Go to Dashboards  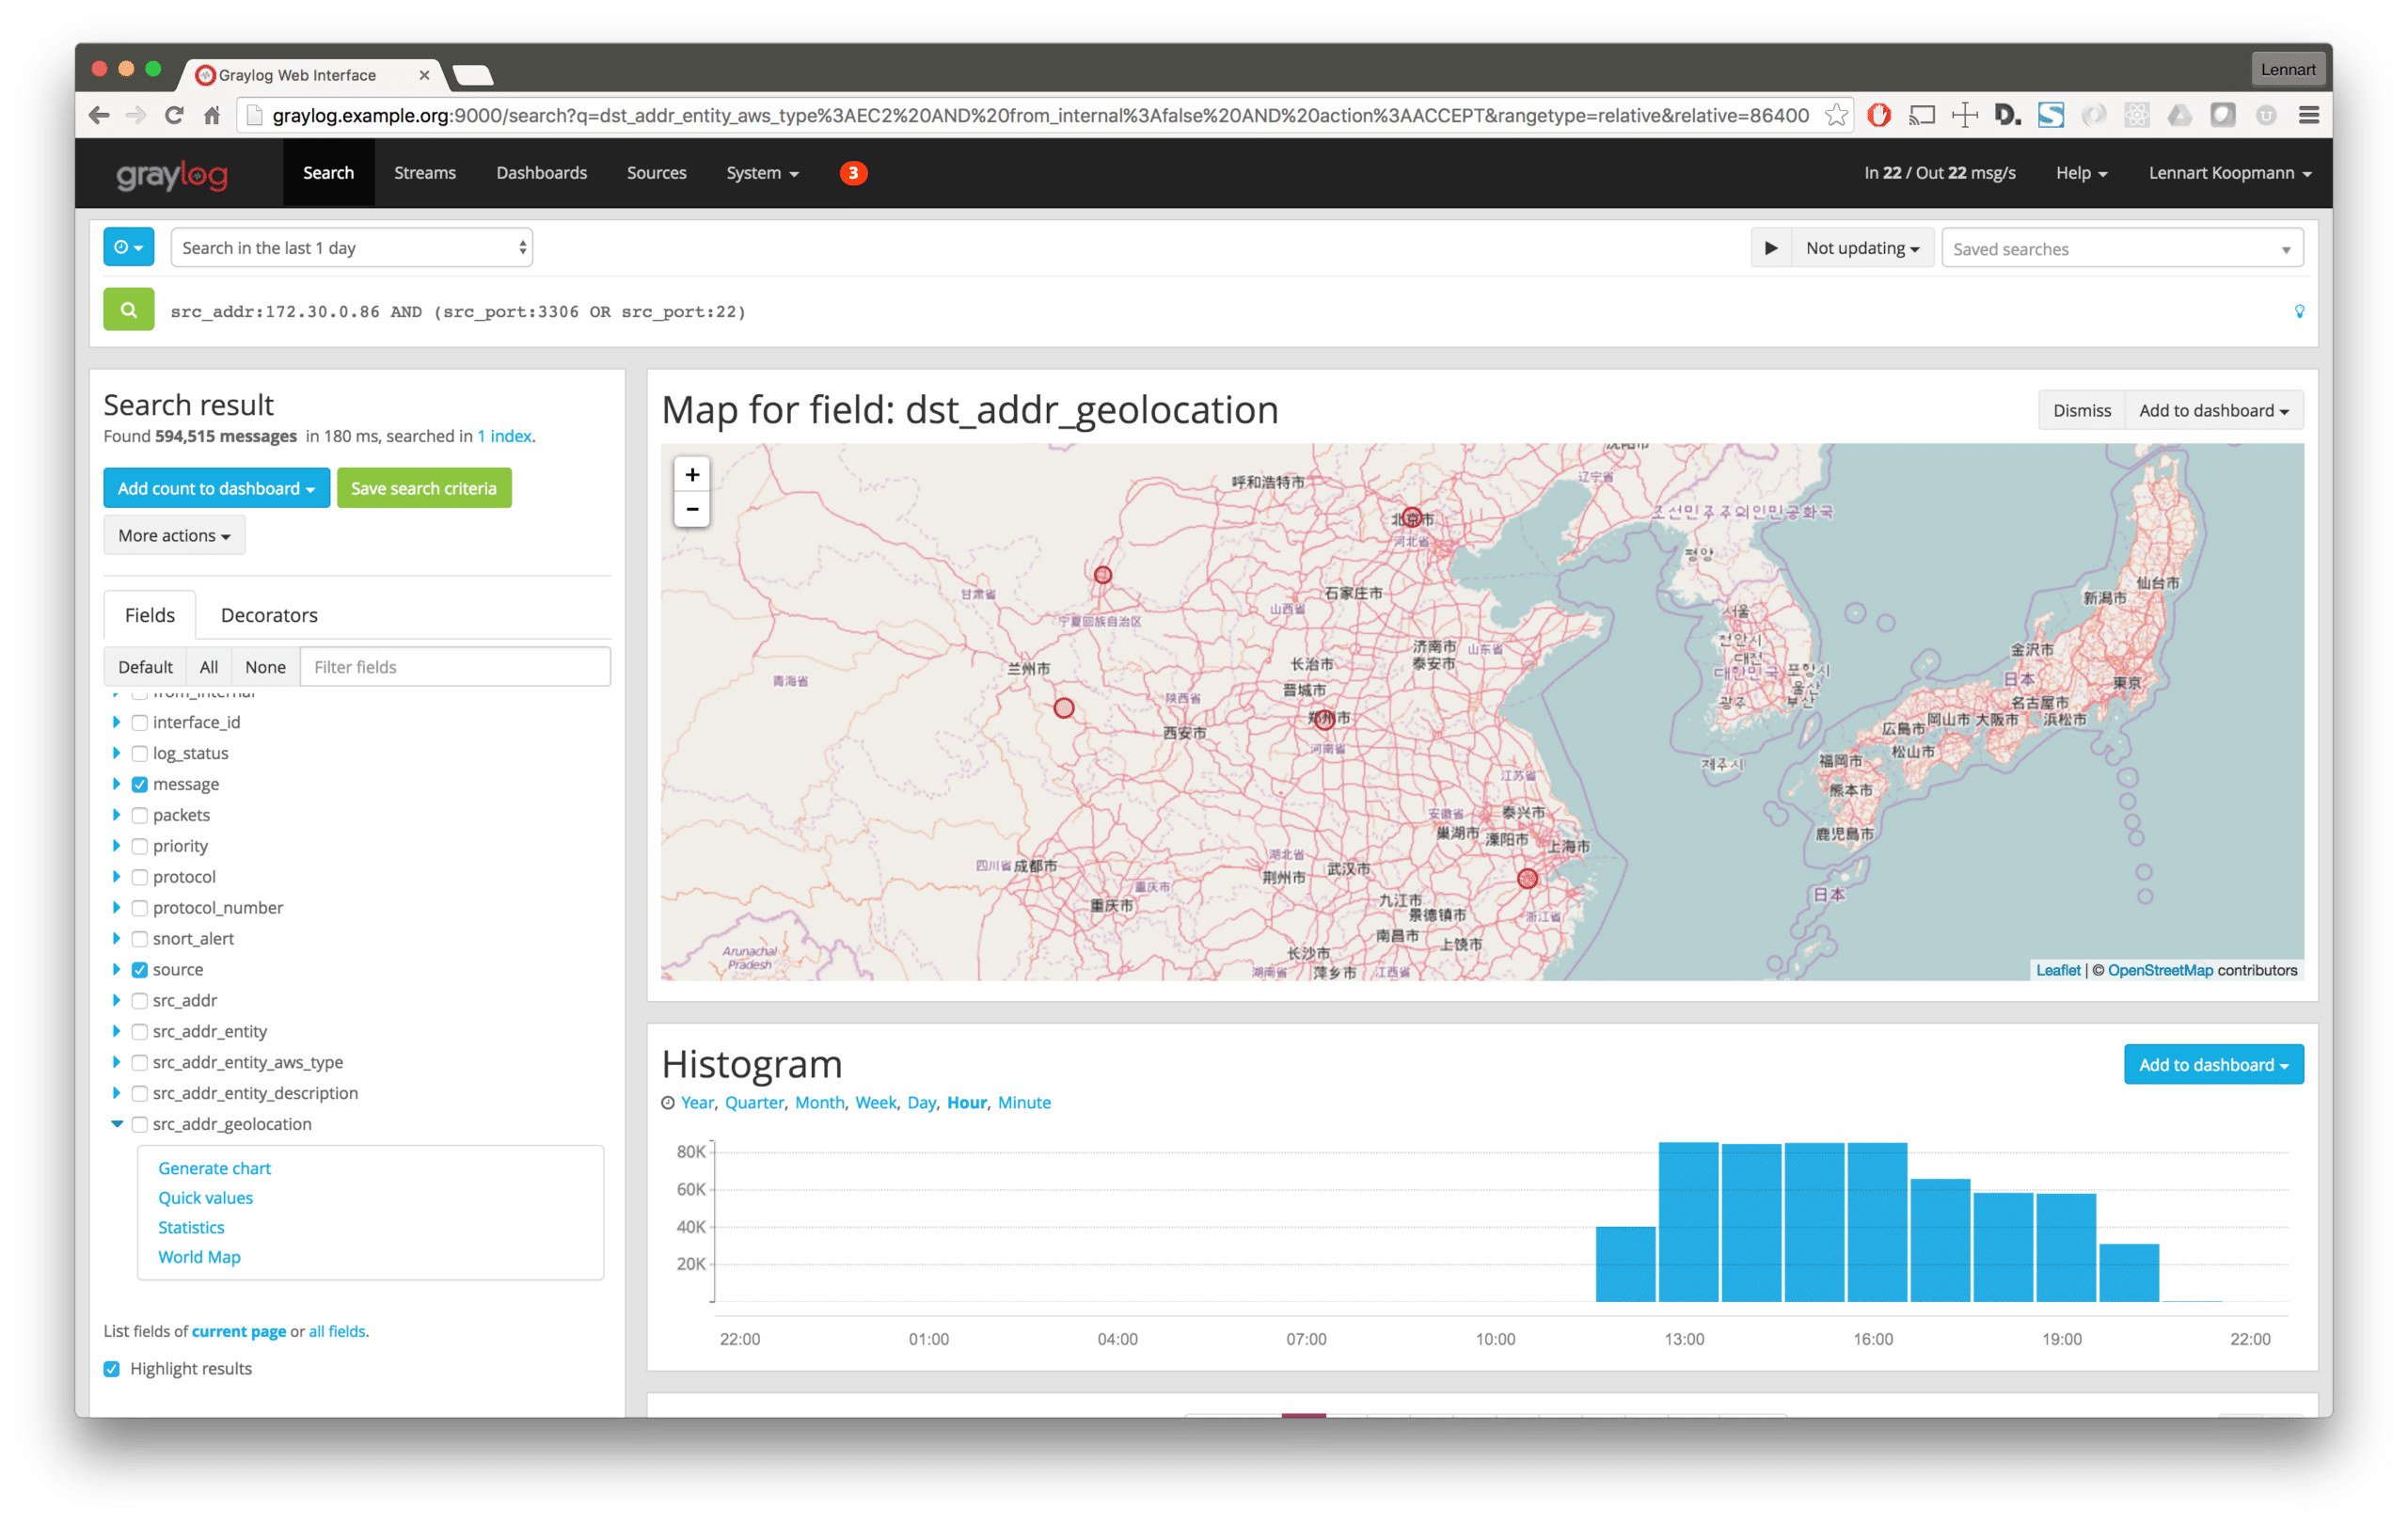pyautogui.click(x=541, y=173)
